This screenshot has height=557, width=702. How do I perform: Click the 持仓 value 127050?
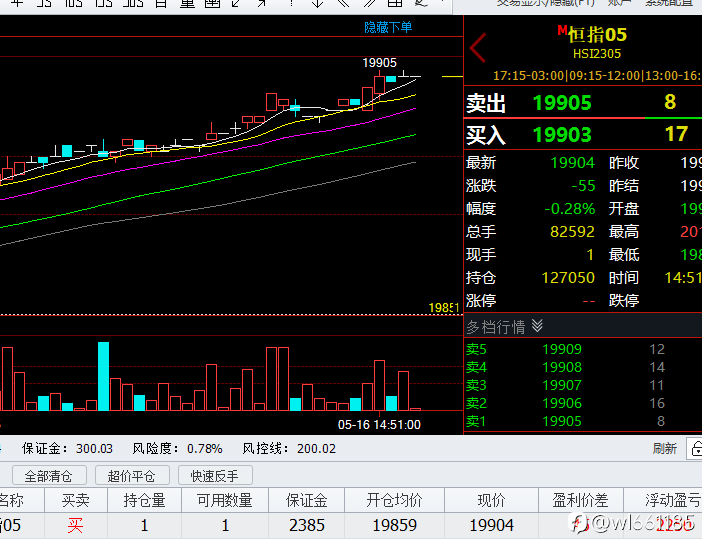(x=568, y=278)
